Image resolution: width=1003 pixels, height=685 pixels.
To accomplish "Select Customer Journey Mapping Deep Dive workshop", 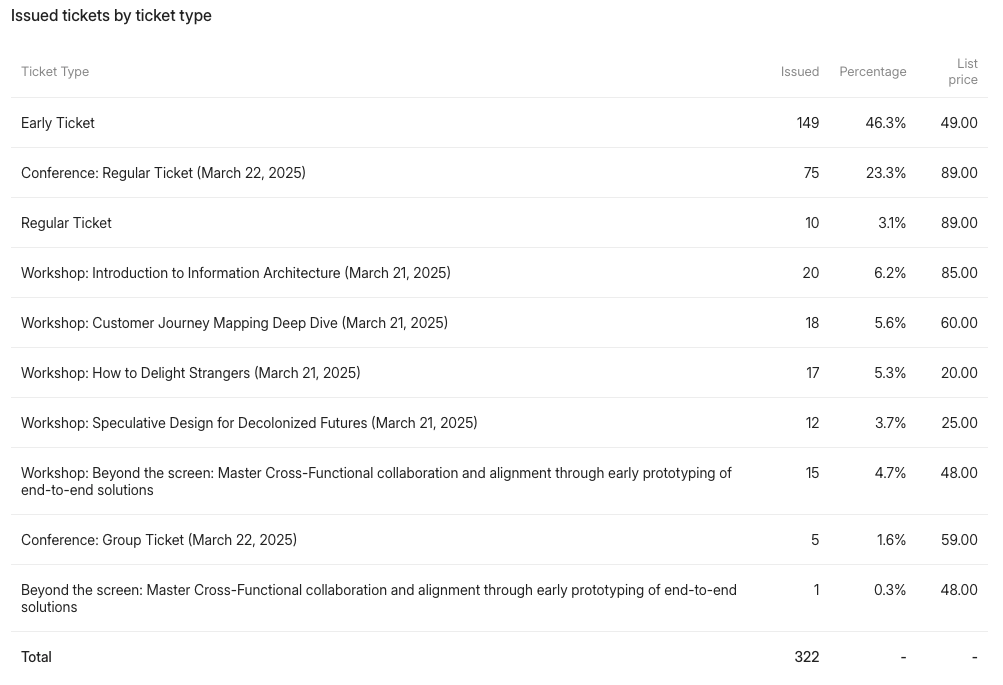I will tap(234, 323).
